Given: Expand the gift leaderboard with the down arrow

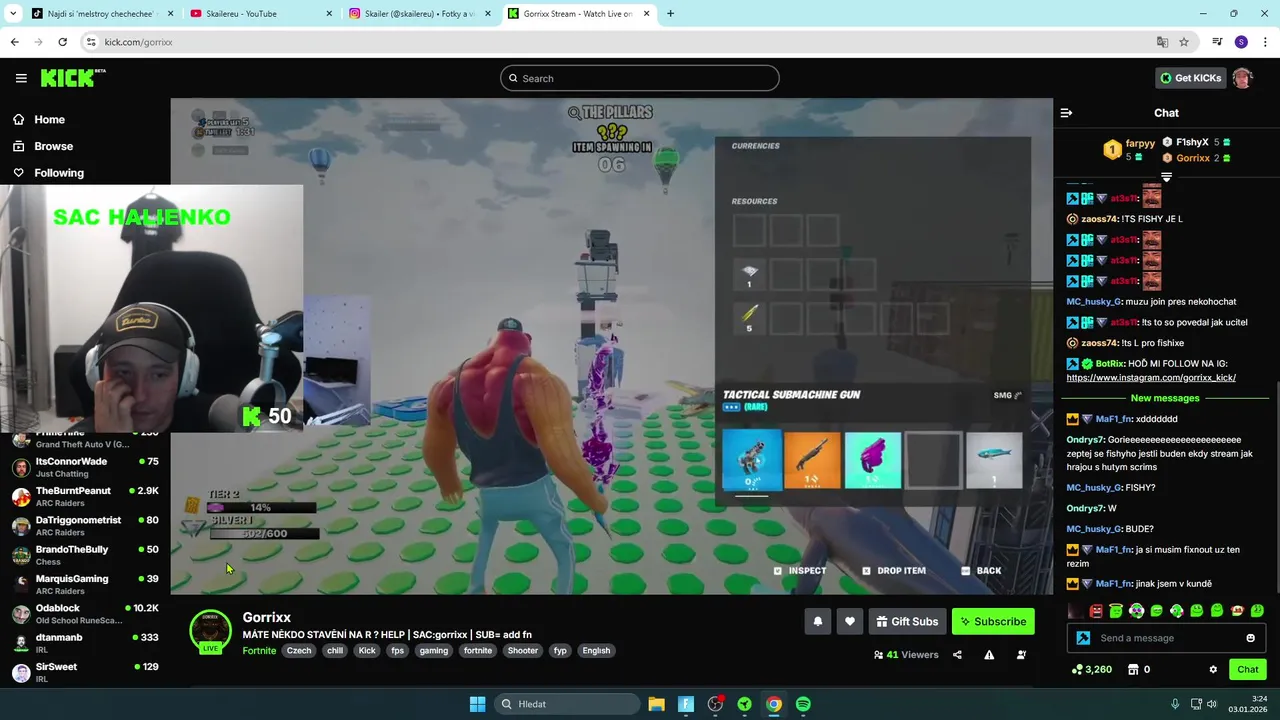Looking at the screenshot, I should coord(1166,176).
